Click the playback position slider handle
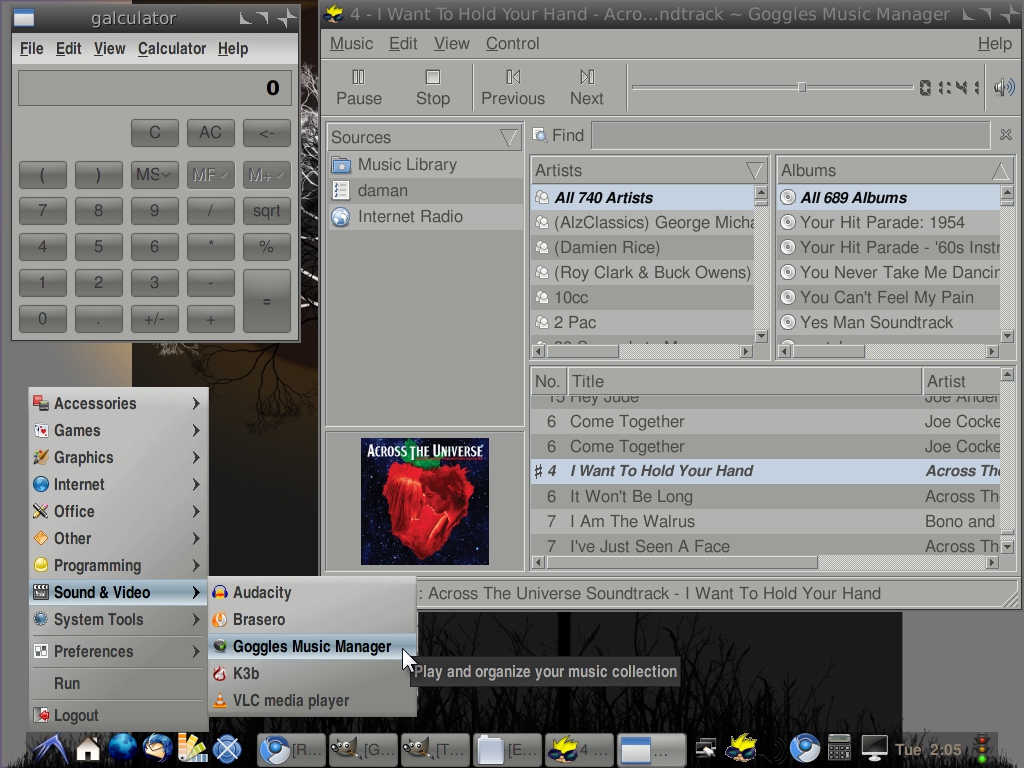Image resolution: width=1024 pixels, height=768 pixels. tap(801, 87)
